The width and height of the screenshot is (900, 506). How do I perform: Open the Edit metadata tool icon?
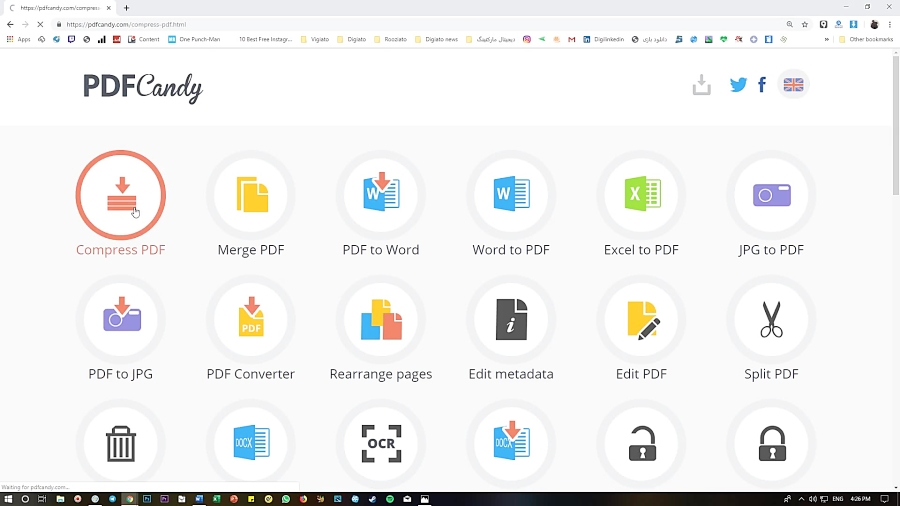coord(511,320)
